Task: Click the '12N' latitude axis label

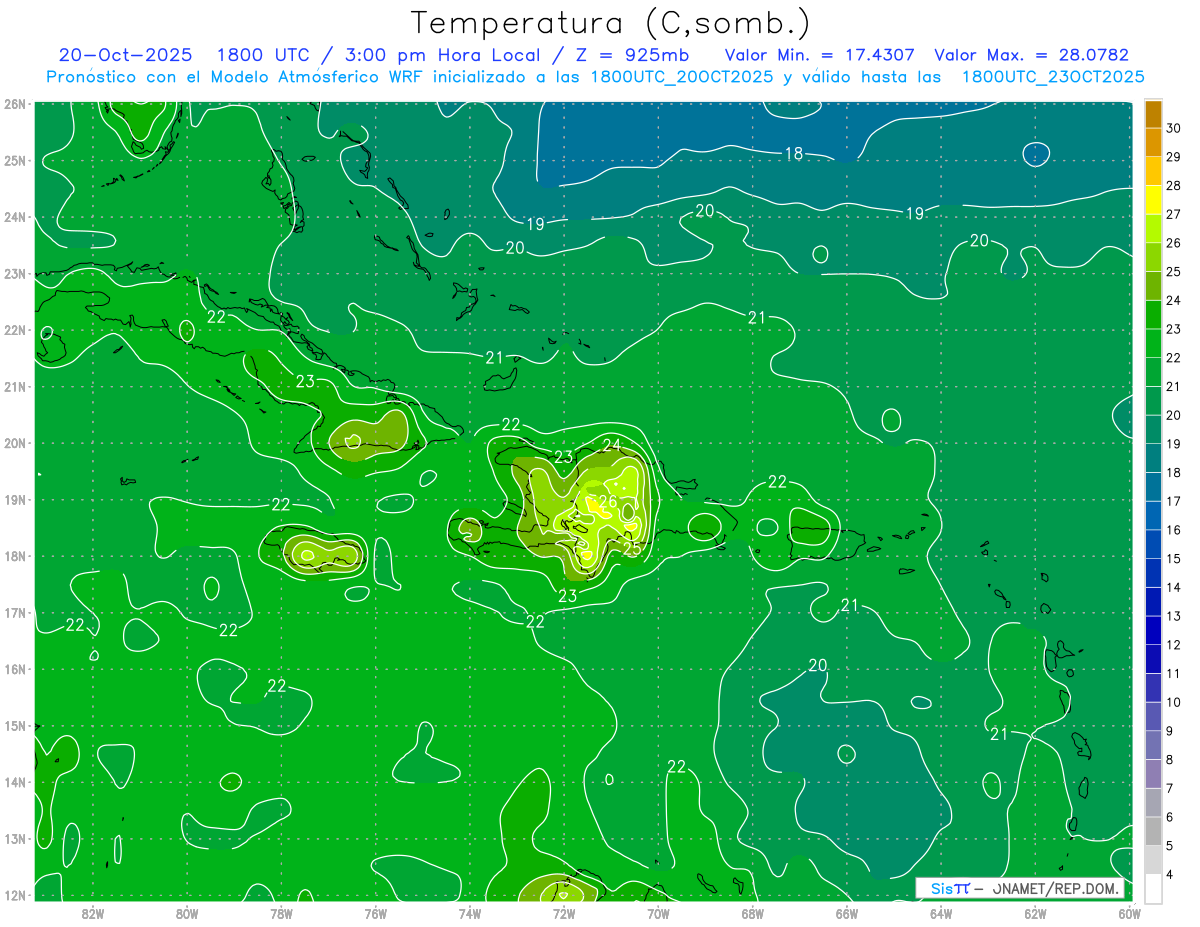Action: [15, 895]
